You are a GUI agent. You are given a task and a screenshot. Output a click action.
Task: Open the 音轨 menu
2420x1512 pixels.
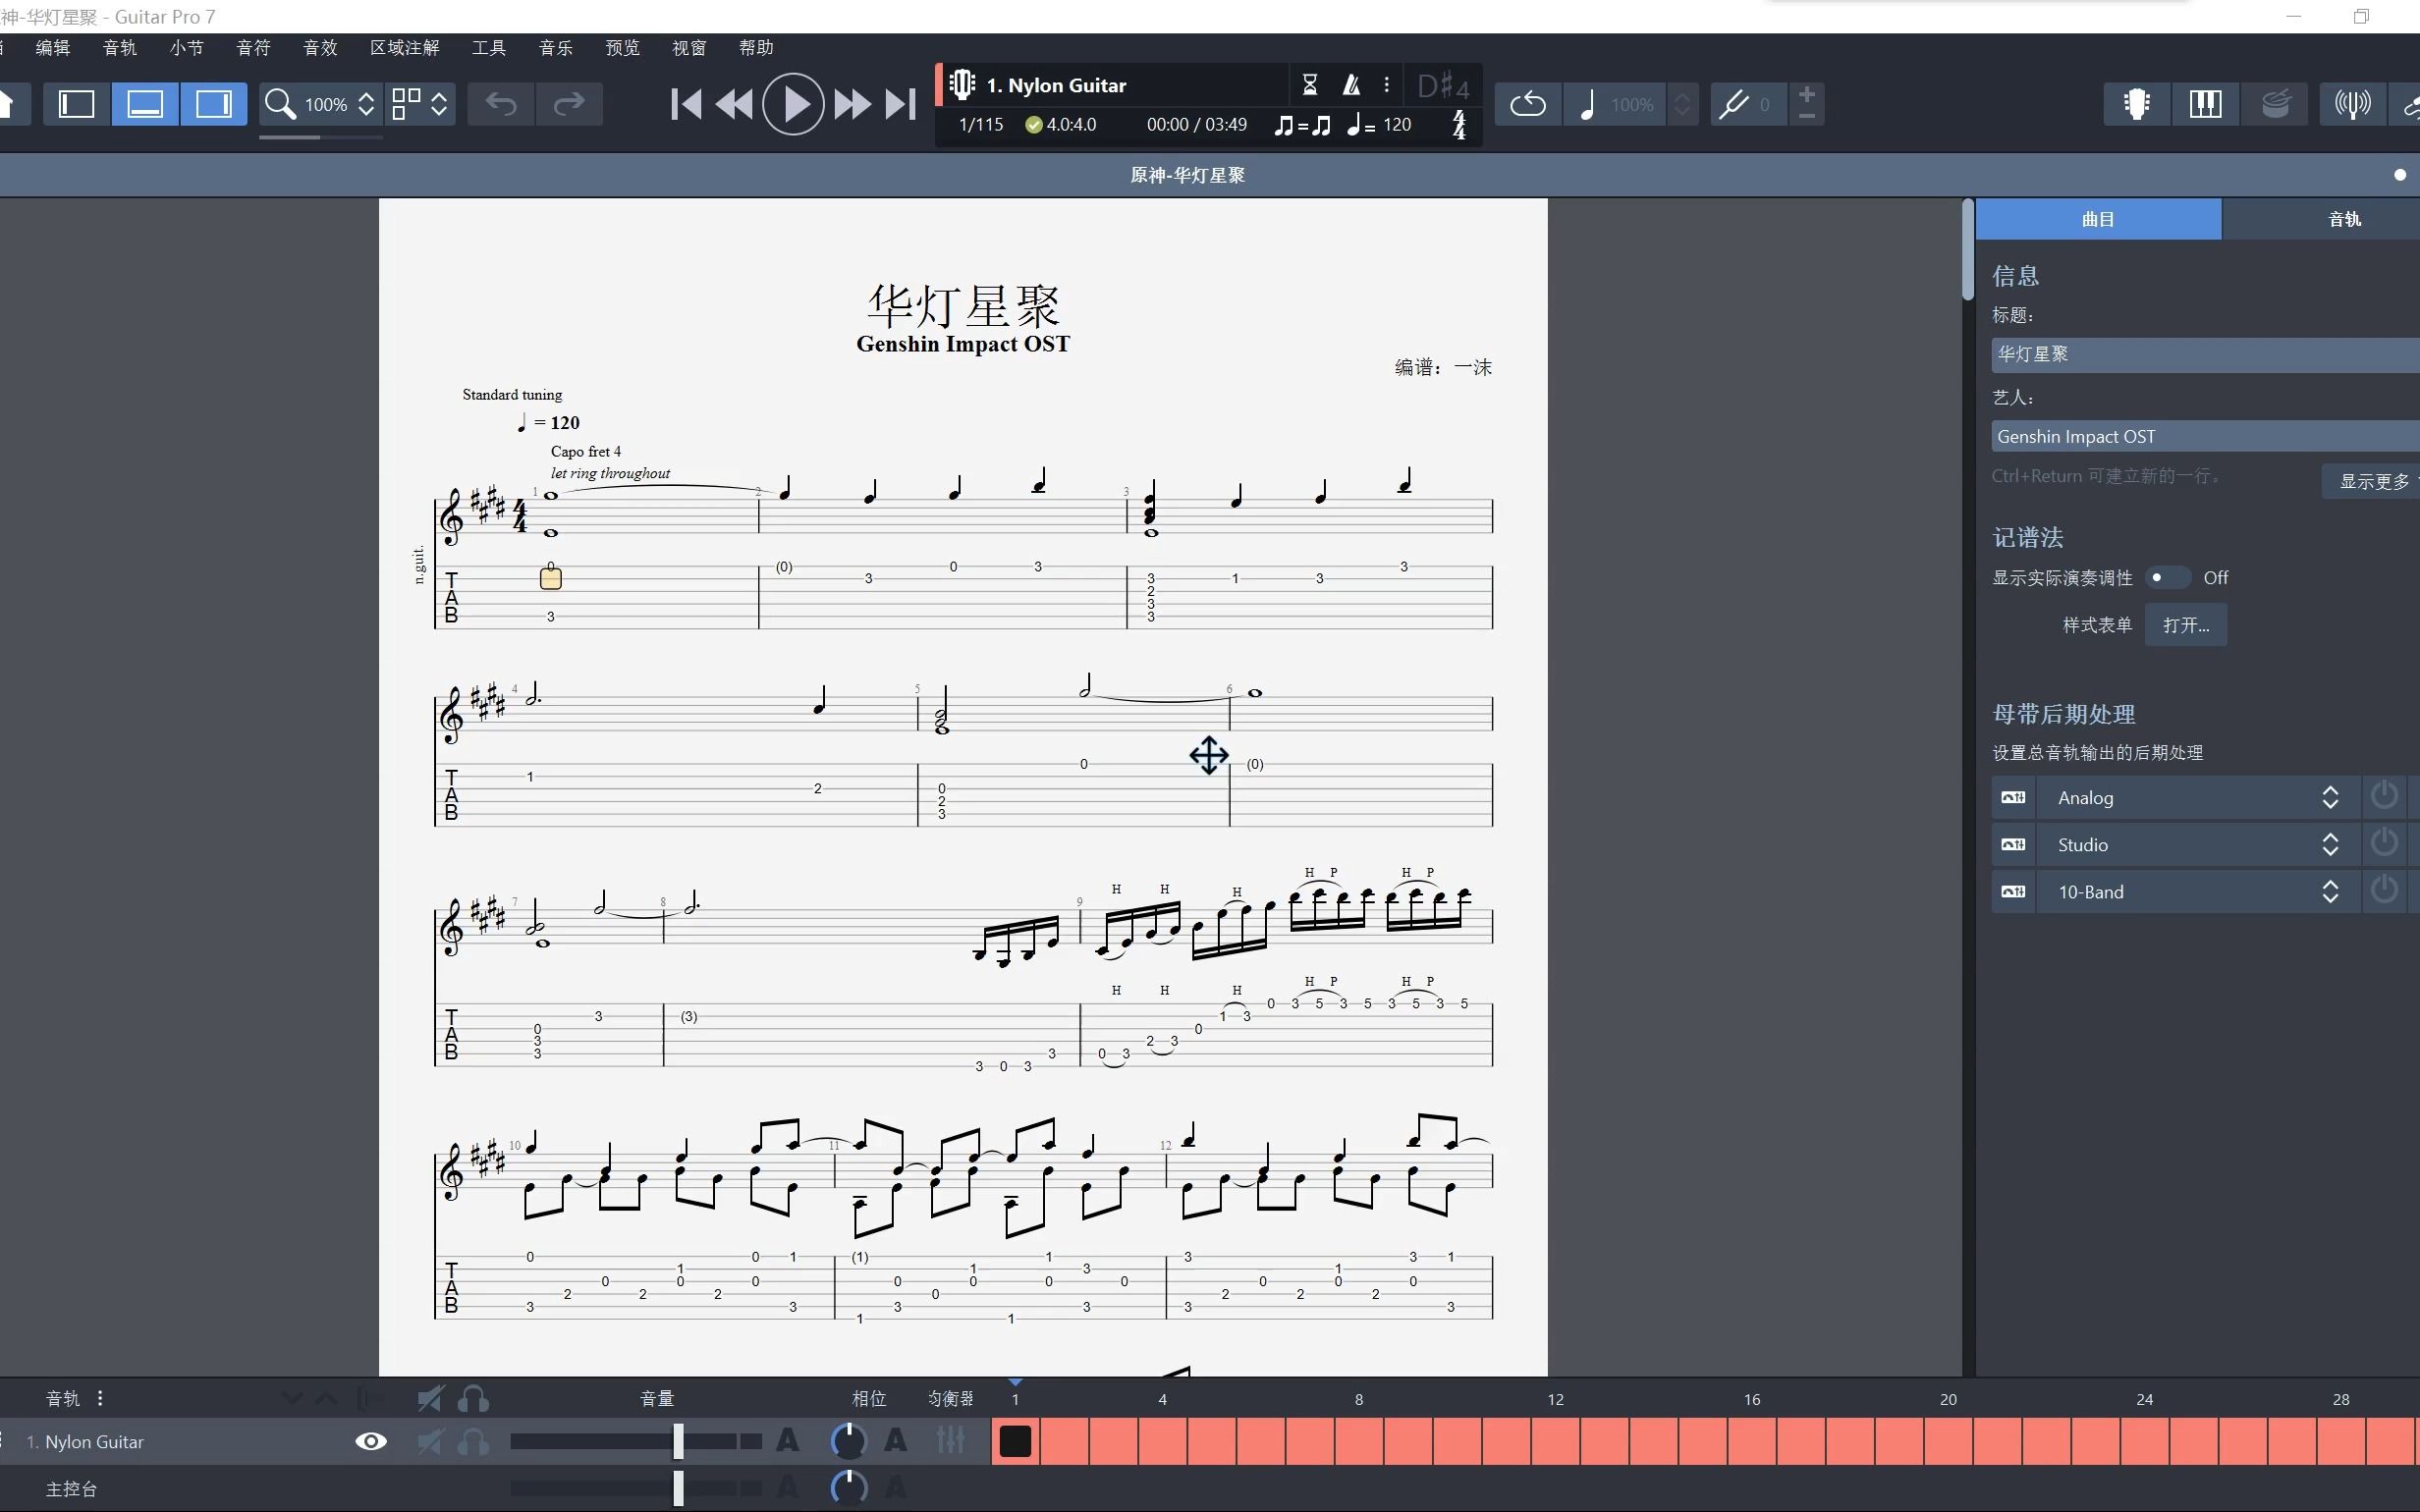(120, 48)
